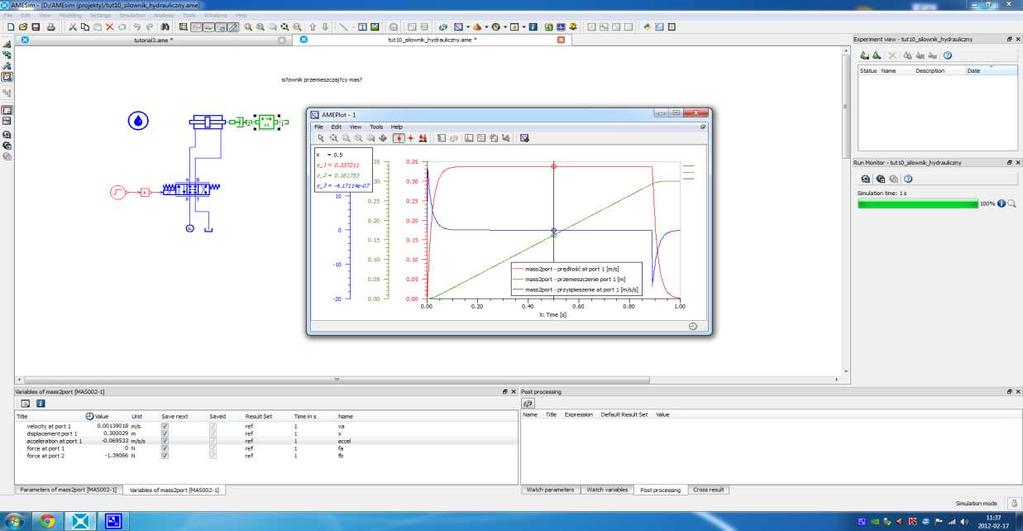
Task: Open Google Chrome from the taskbar
Action: [47, 521]
